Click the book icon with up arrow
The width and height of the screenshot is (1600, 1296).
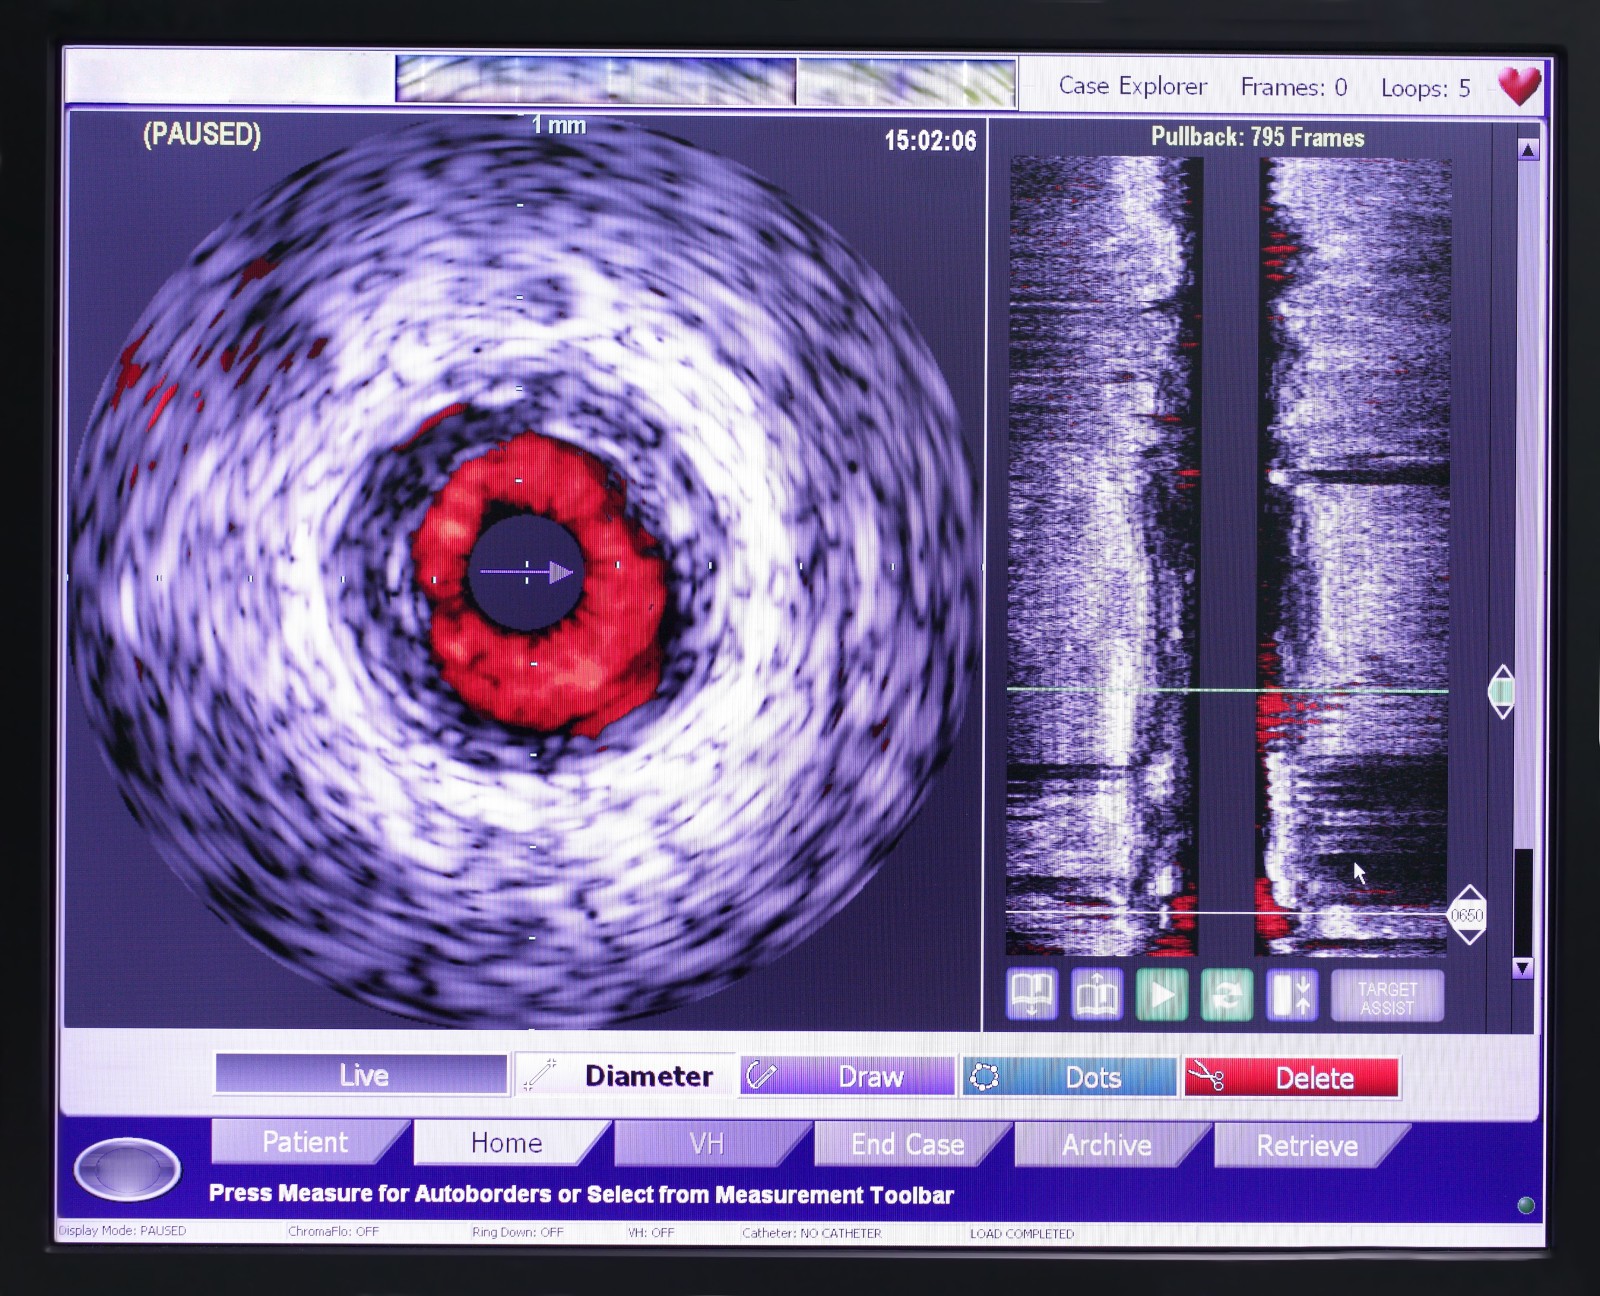pyautogui.click(x=1096, y=994)
